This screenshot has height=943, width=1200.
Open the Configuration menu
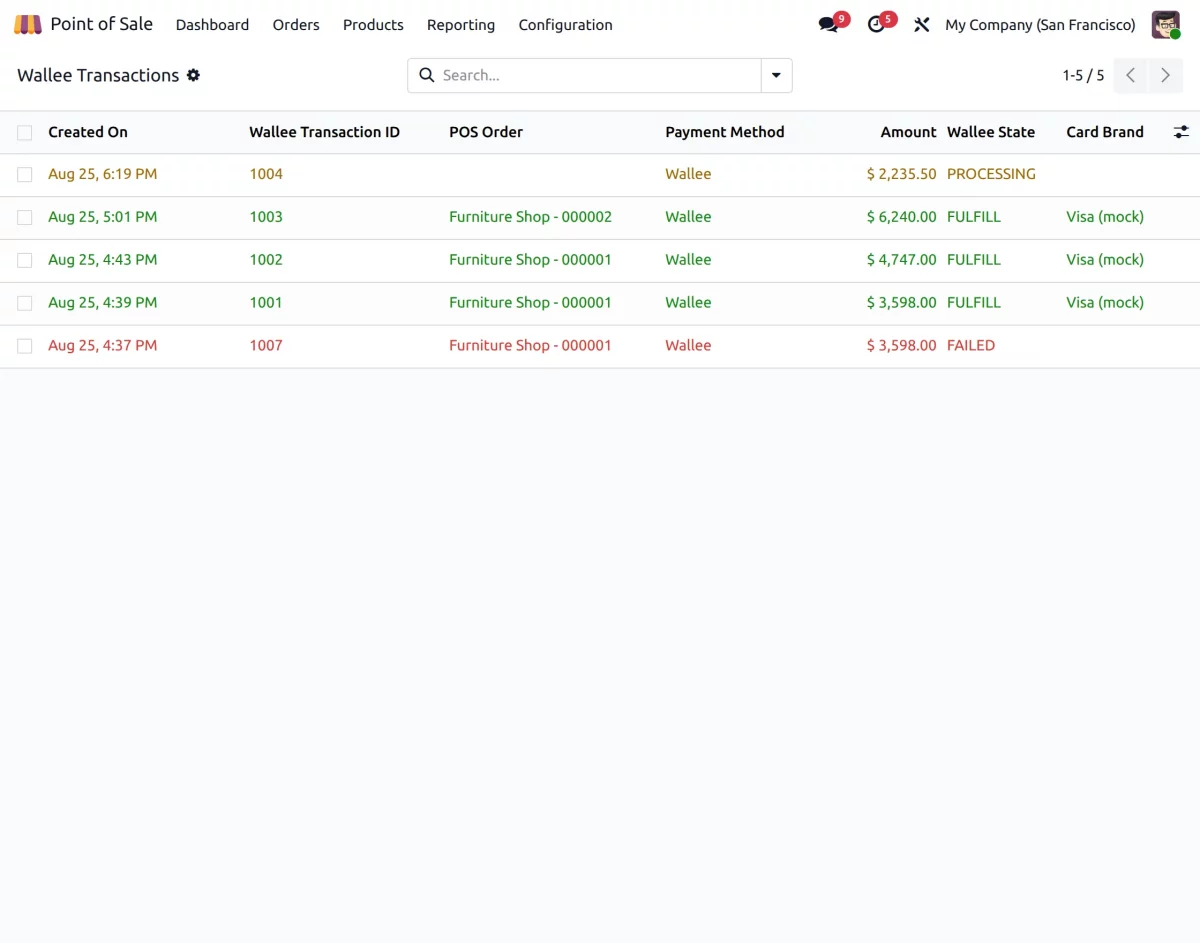[x=565, y=25]
